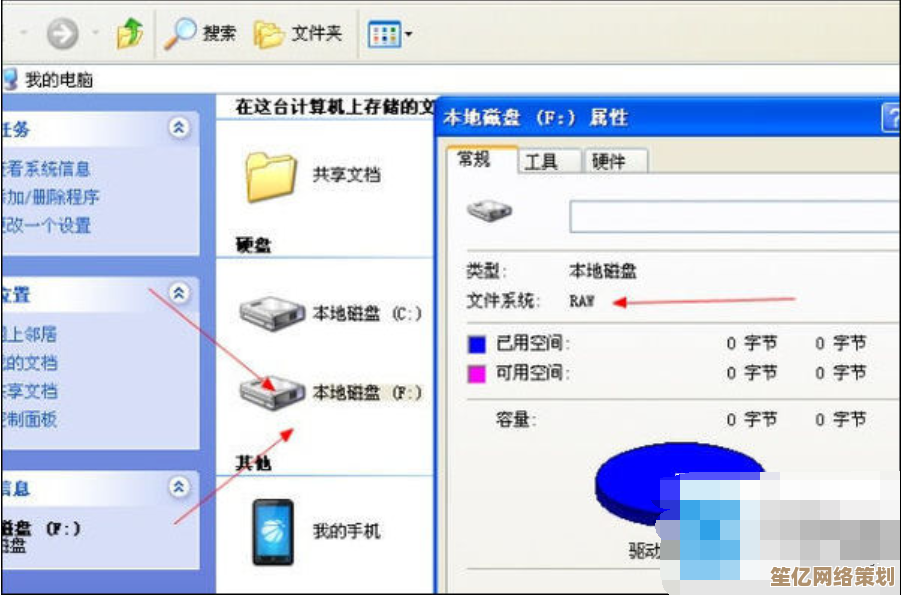
Task: Switch to the 硬件 tab
Action: (x=615, y=162)
